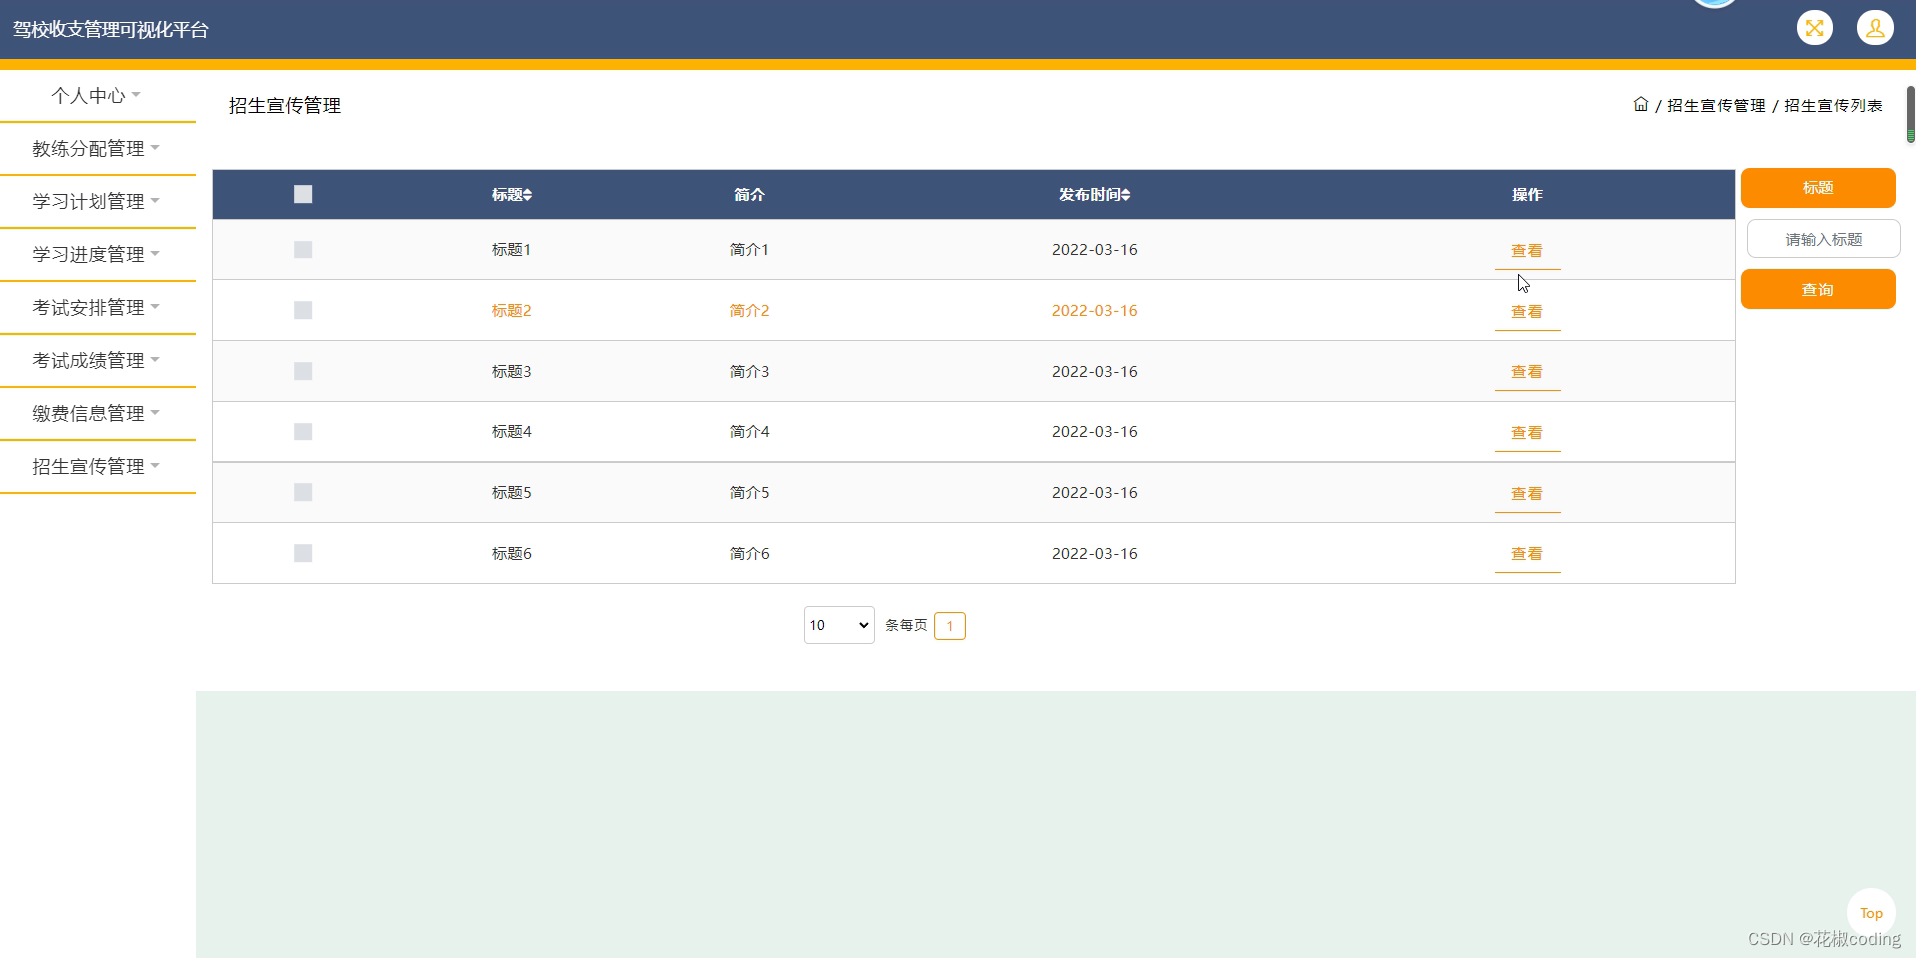The width and height of the screenshot is (1916, 958).
Task: Click 查看 link for row 标题5
Action: tap(1527, 494)
